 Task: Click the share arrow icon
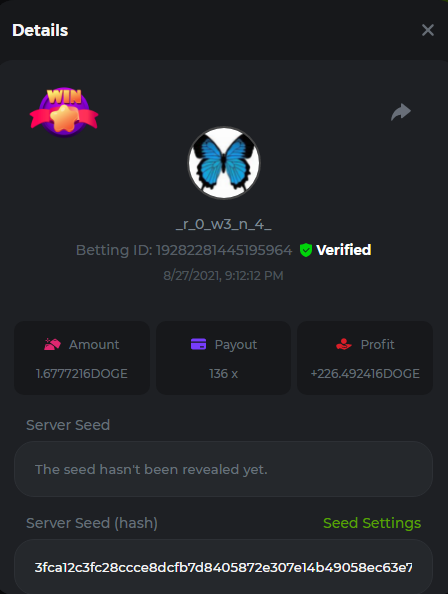coord(401,112)
